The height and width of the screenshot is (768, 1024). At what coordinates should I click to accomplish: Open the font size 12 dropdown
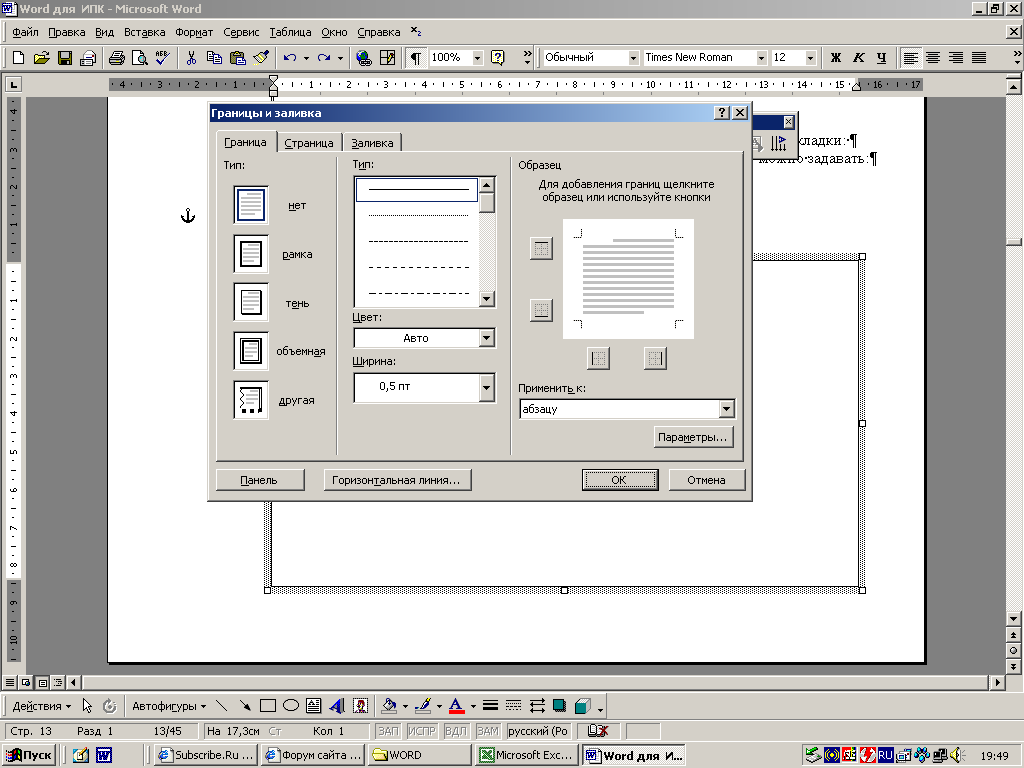810,57
